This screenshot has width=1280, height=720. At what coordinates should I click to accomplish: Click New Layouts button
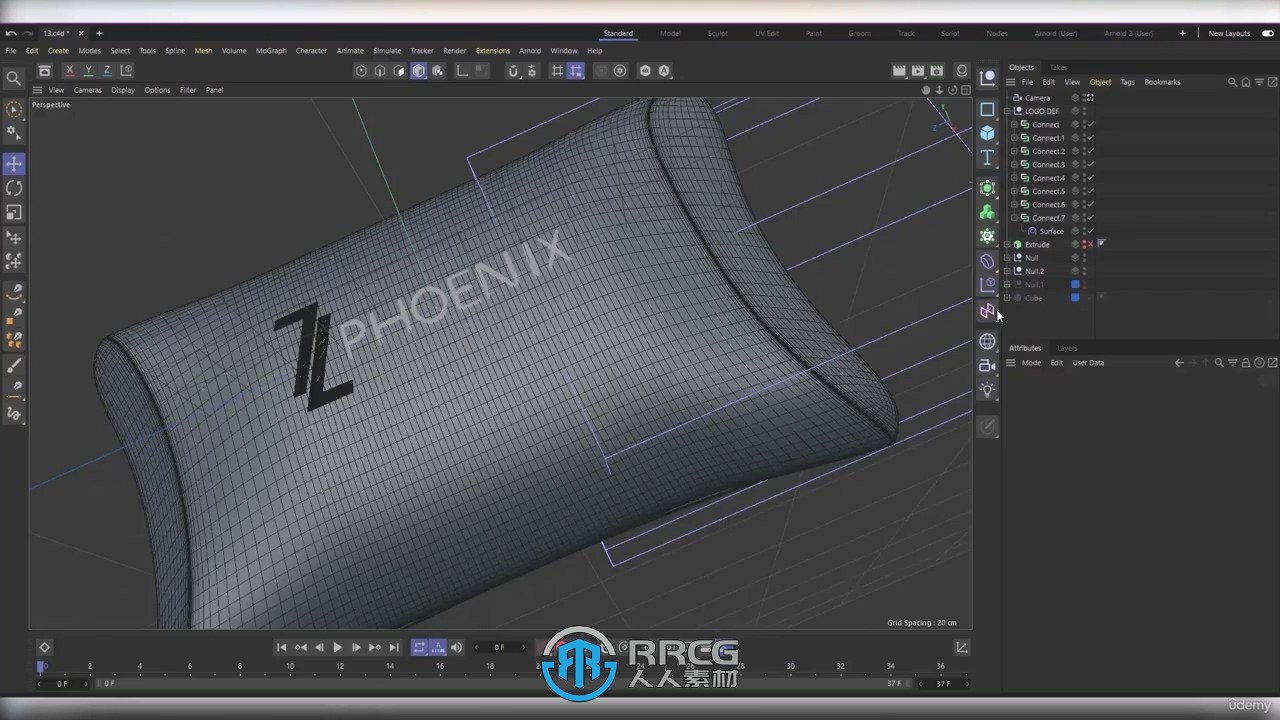click(x=1229, y=33)
